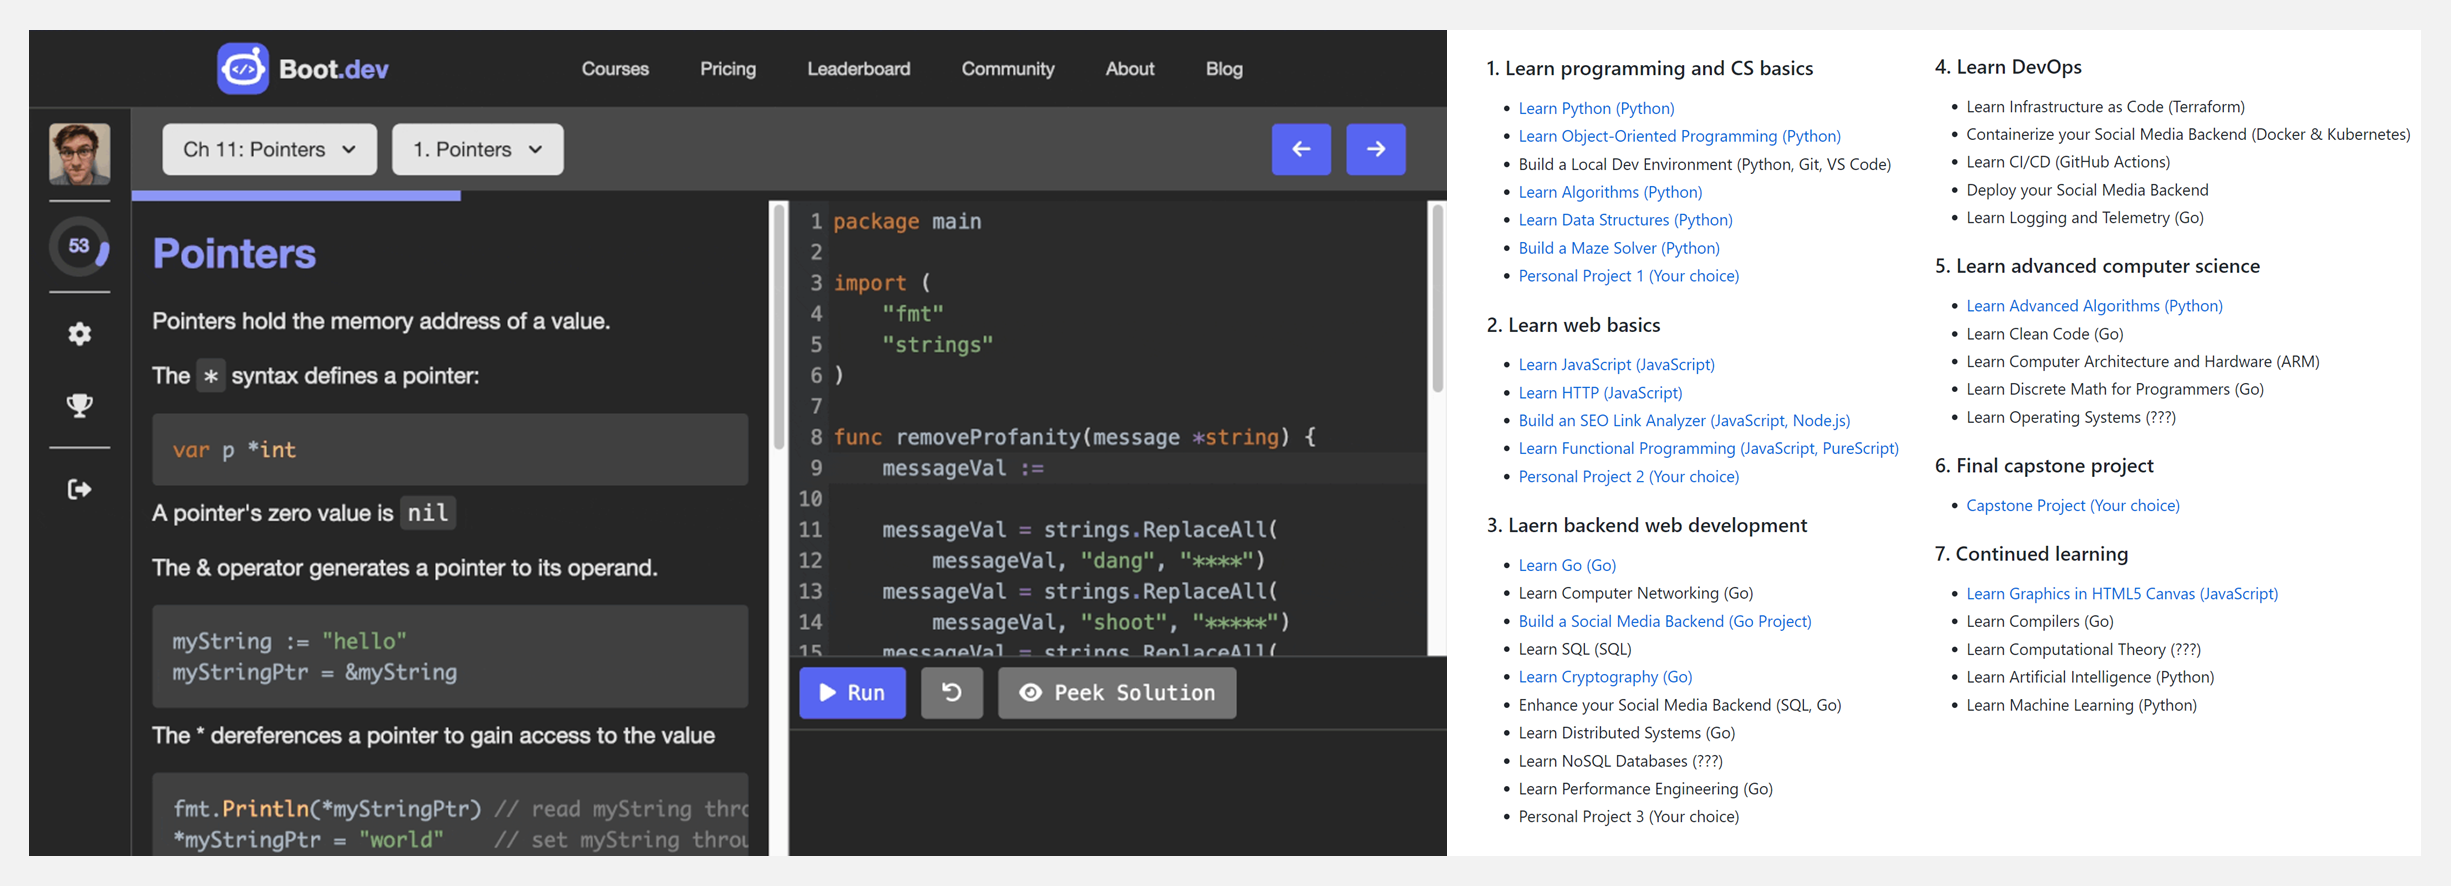Viewport: 2451px width, 886px height.
Task: Open Personal Project 1 (Your choice) link
Action: tap(1628, 276)
